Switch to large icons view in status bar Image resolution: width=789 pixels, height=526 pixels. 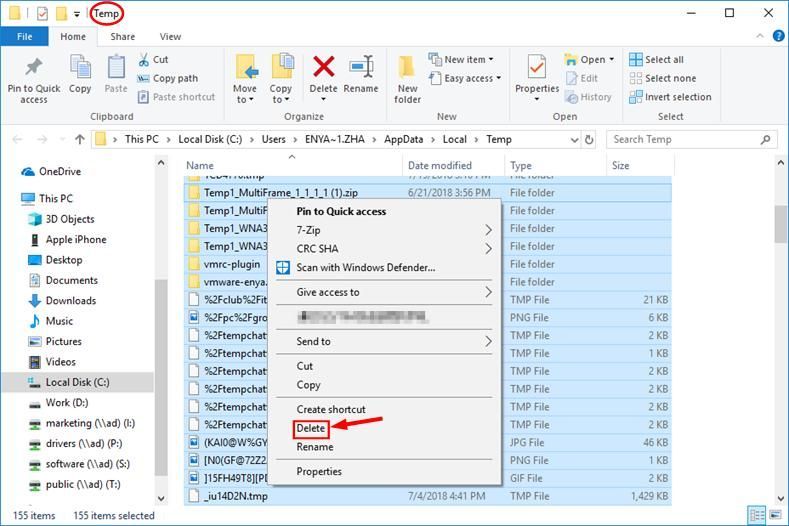(x=775, y=515)
